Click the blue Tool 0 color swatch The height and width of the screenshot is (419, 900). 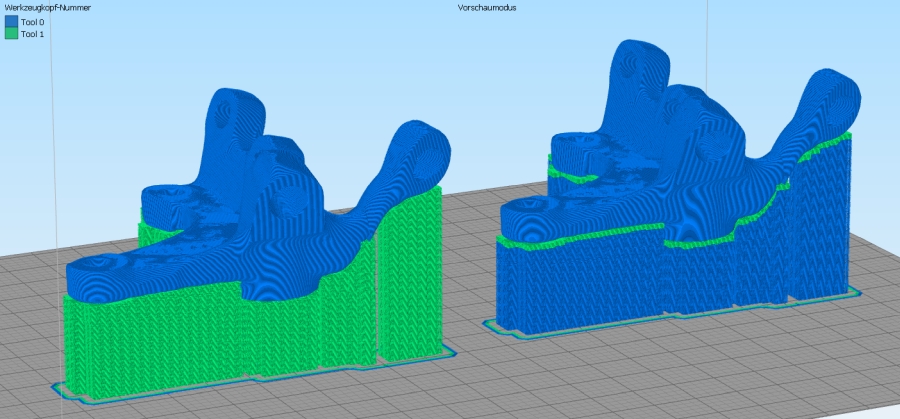coord(11,22)
